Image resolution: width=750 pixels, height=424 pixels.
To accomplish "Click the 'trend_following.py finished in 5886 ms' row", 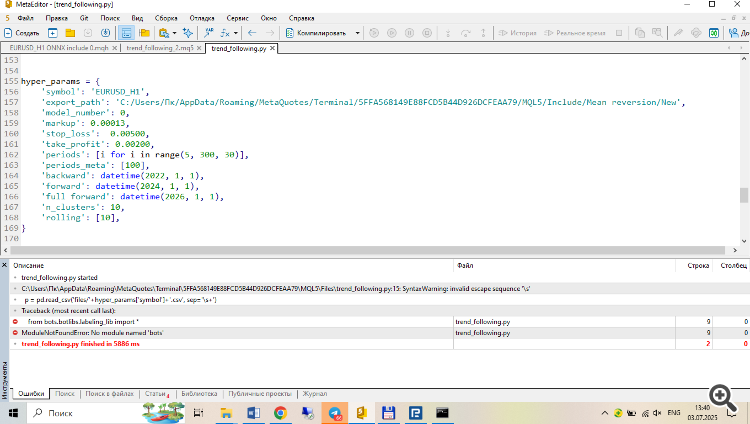I will [379, 344].
